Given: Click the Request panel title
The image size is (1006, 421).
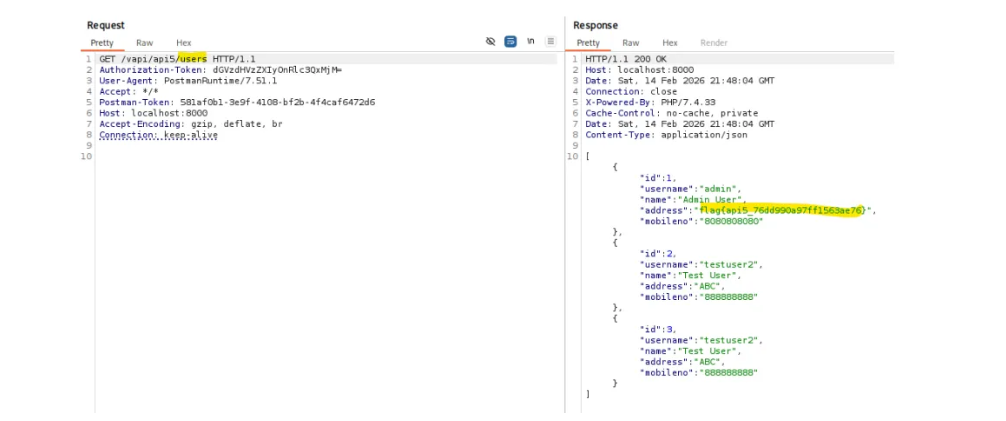Looking at the screenshot, I should coord(106,25).
